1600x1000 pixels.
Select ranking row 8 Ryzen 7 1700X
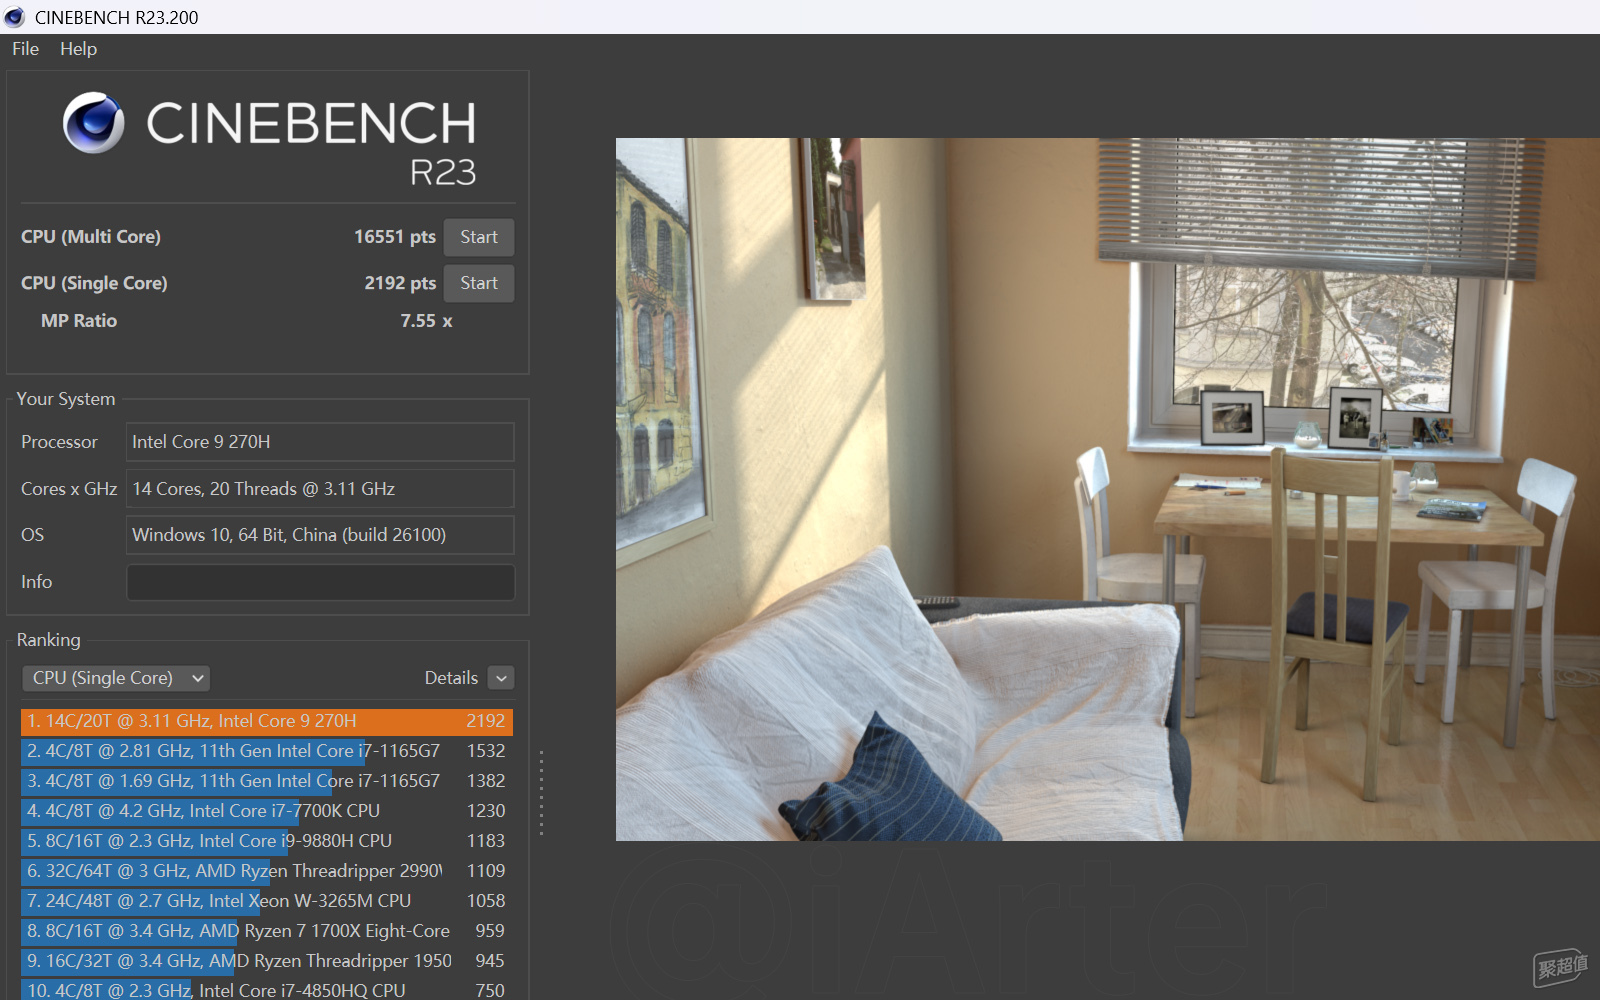pos(267,931)
